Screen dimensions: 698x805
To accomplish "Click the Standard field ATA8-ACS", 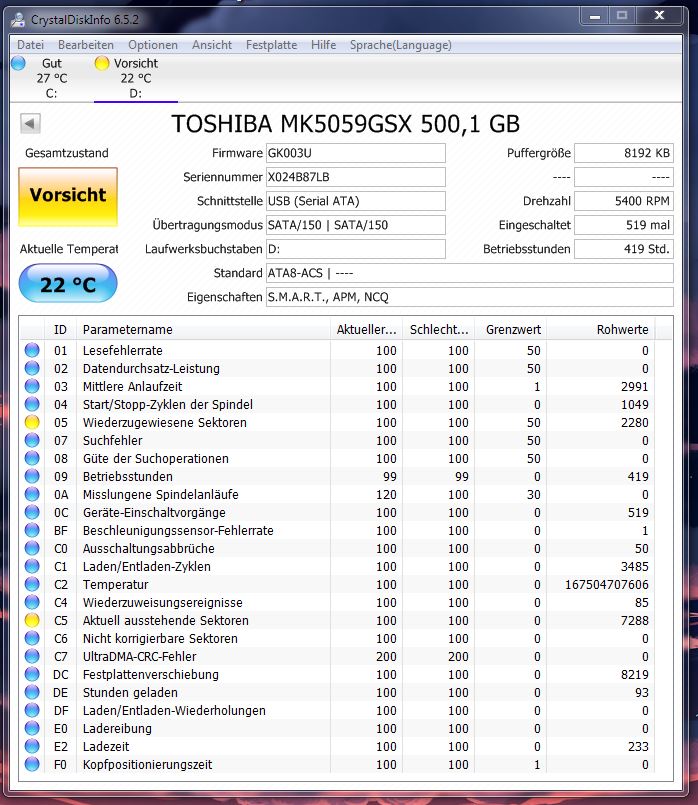I will coord(470,273).
